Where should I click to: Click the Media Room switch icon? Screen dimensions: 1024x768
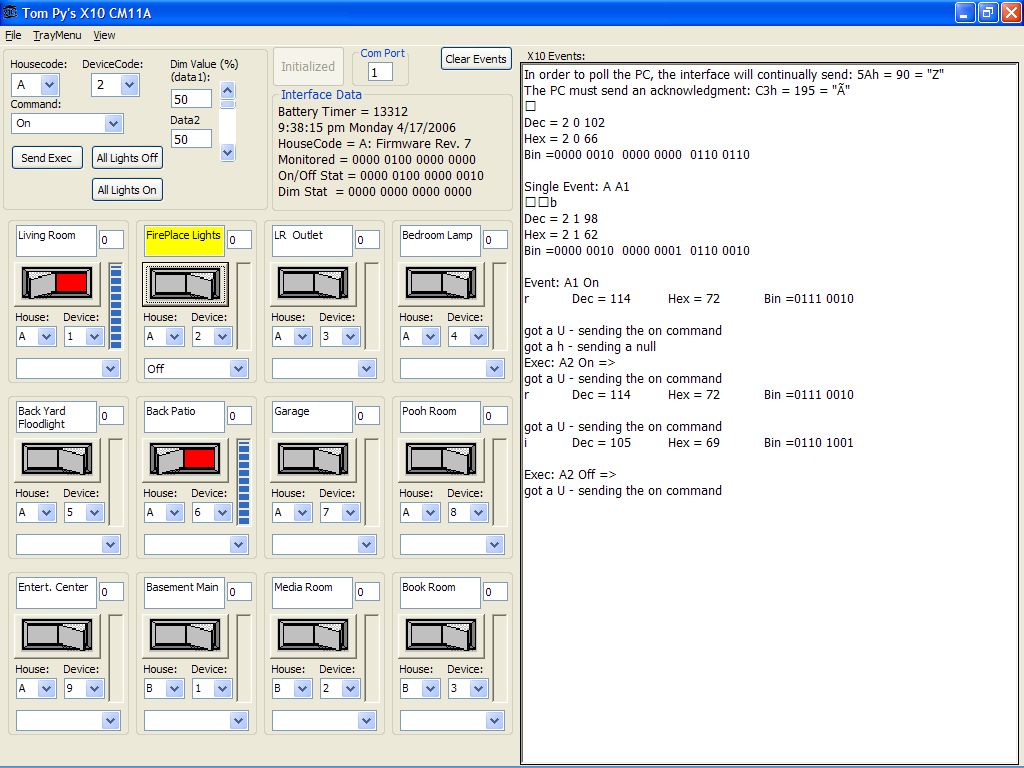click(313, 635)
